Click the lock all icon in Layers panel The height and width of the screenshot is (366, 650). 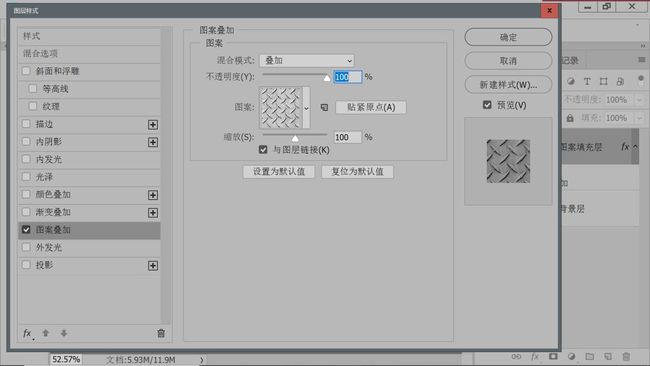tap(570, 118)
